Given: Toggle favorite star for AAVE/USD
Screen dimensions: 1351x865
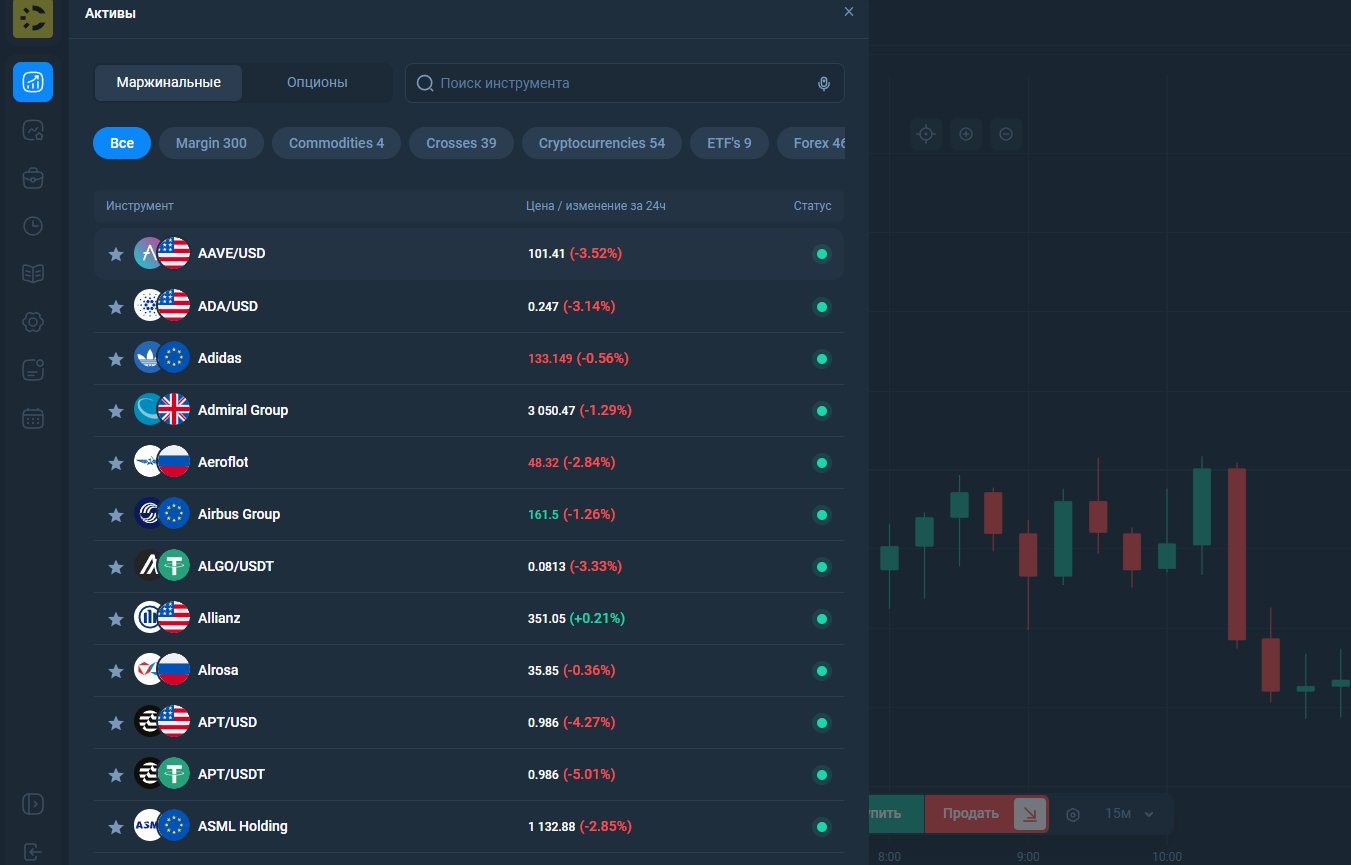Looking at the screenshot, I should coord(116,254).
